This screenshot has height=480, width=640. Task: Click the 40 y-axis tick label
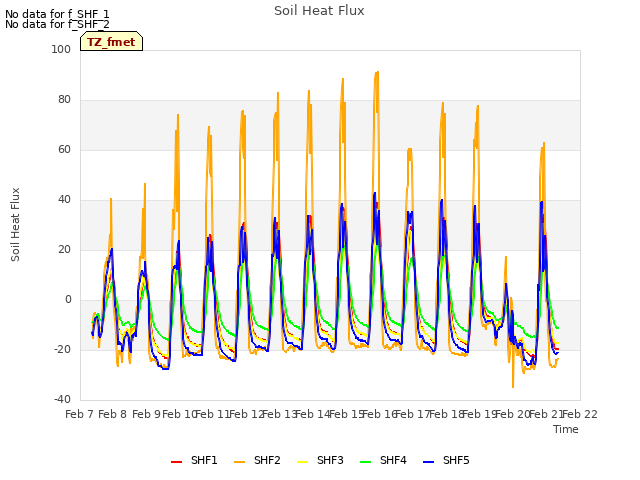pyautogui.click(x=64, y=200)
